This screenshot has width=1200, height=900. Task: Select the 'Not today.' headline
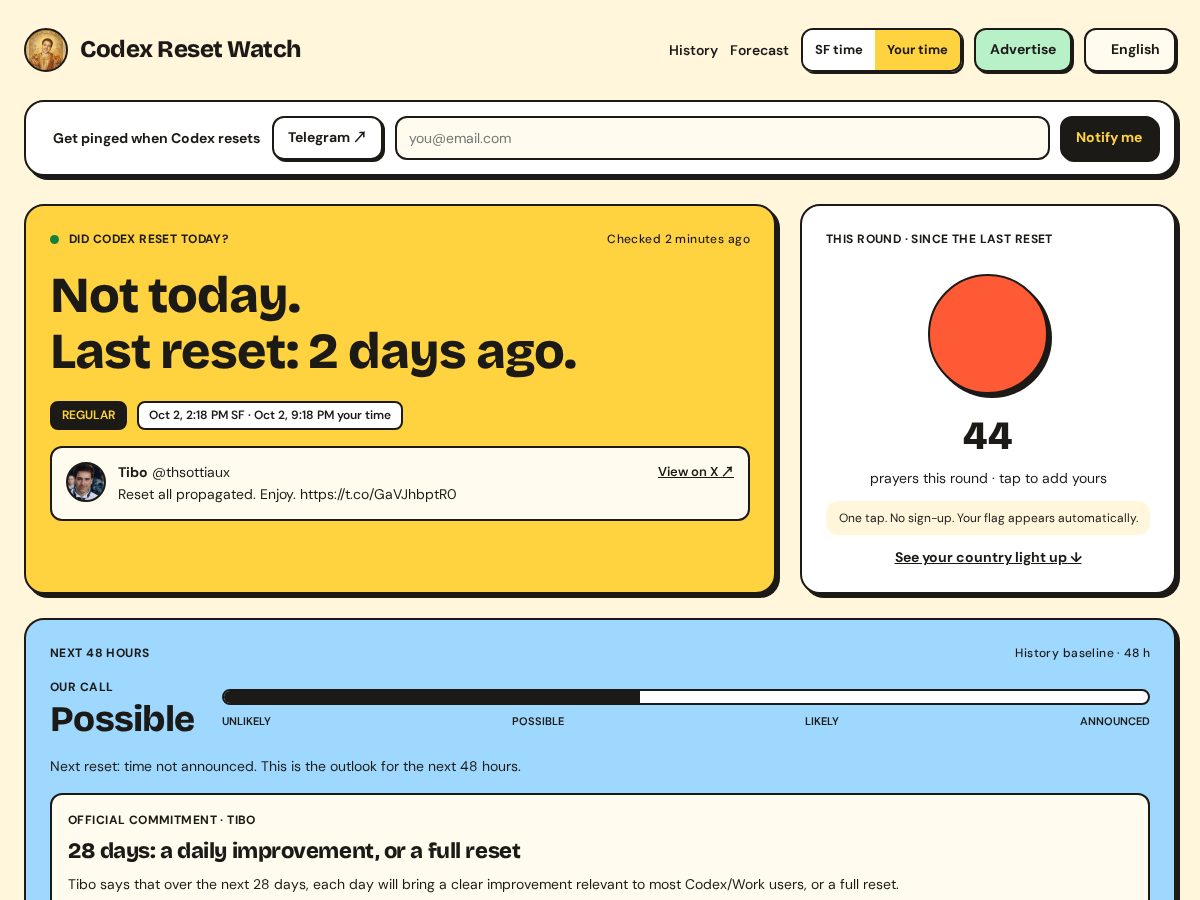pos(175,295)
